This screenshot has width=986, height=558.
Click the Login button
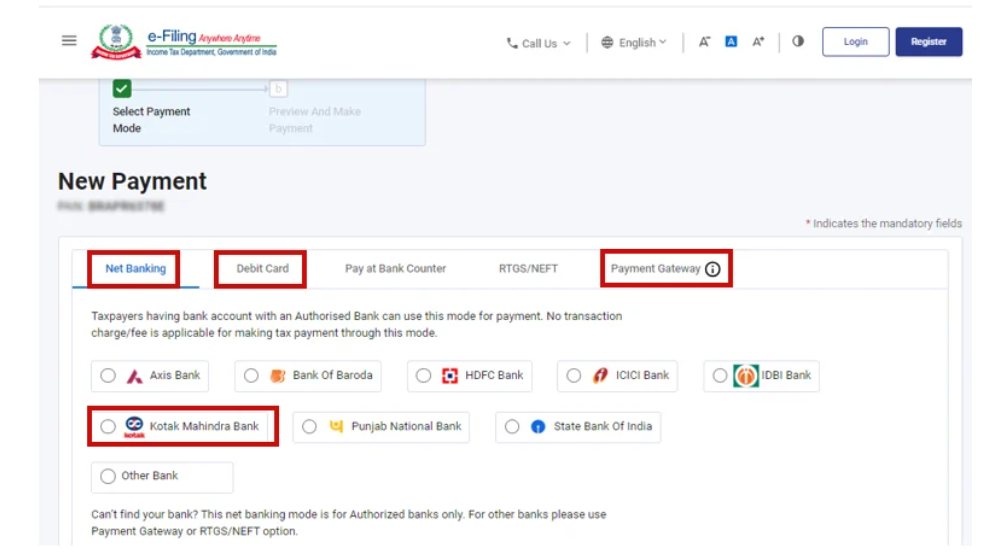coord(855,42)
